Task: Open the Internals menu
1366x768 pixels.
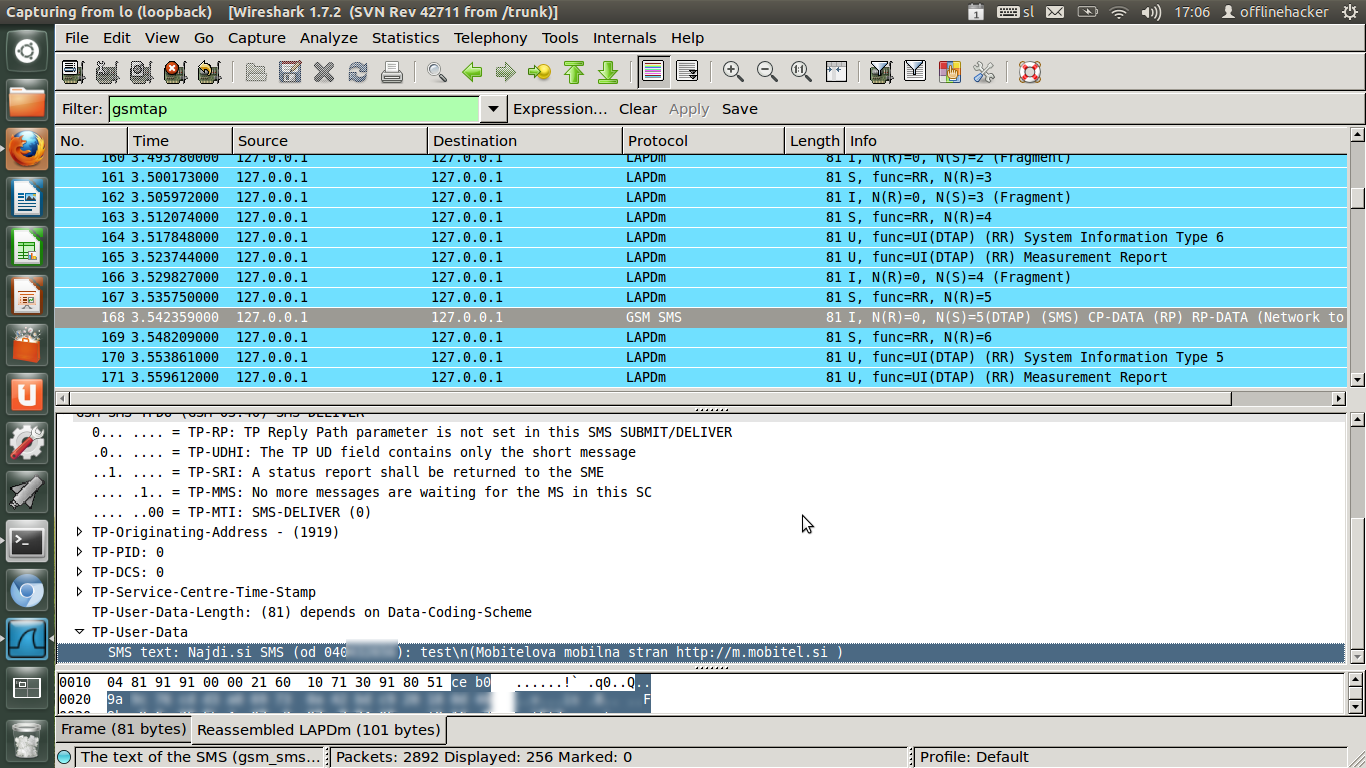Action: [x=625, y=38]
